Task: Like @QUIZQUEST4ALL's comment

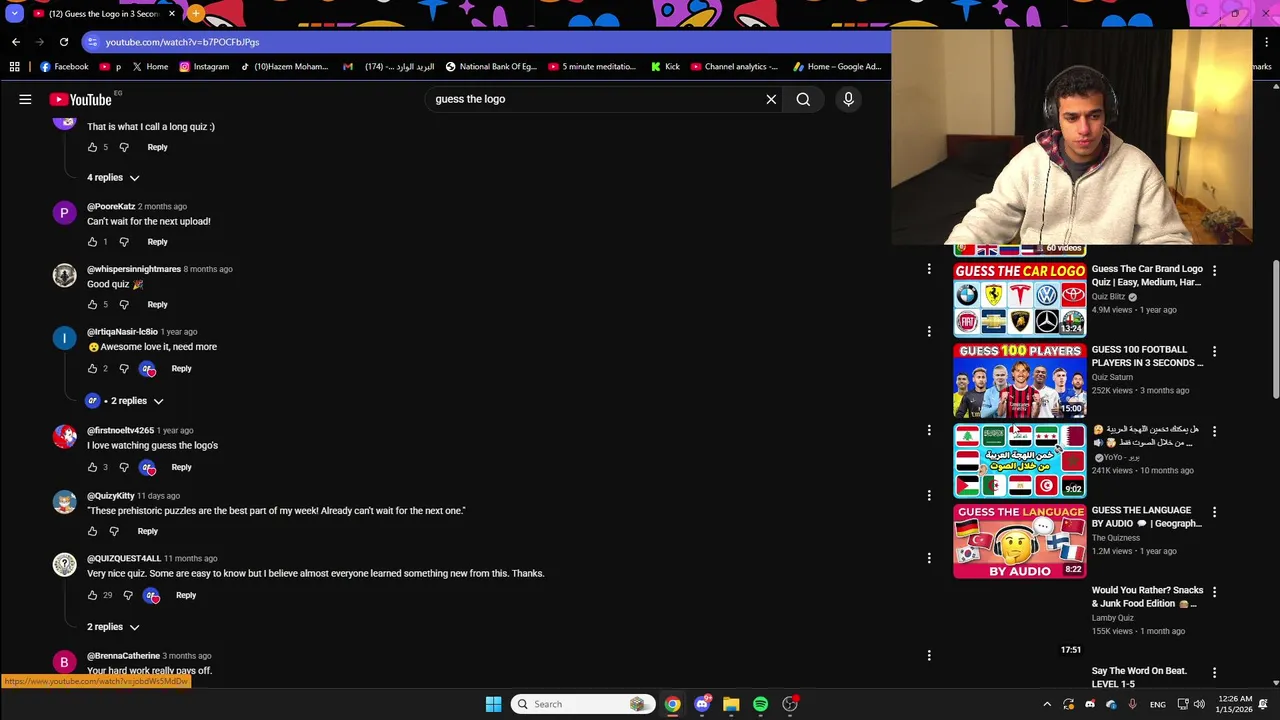Action: 92,595
